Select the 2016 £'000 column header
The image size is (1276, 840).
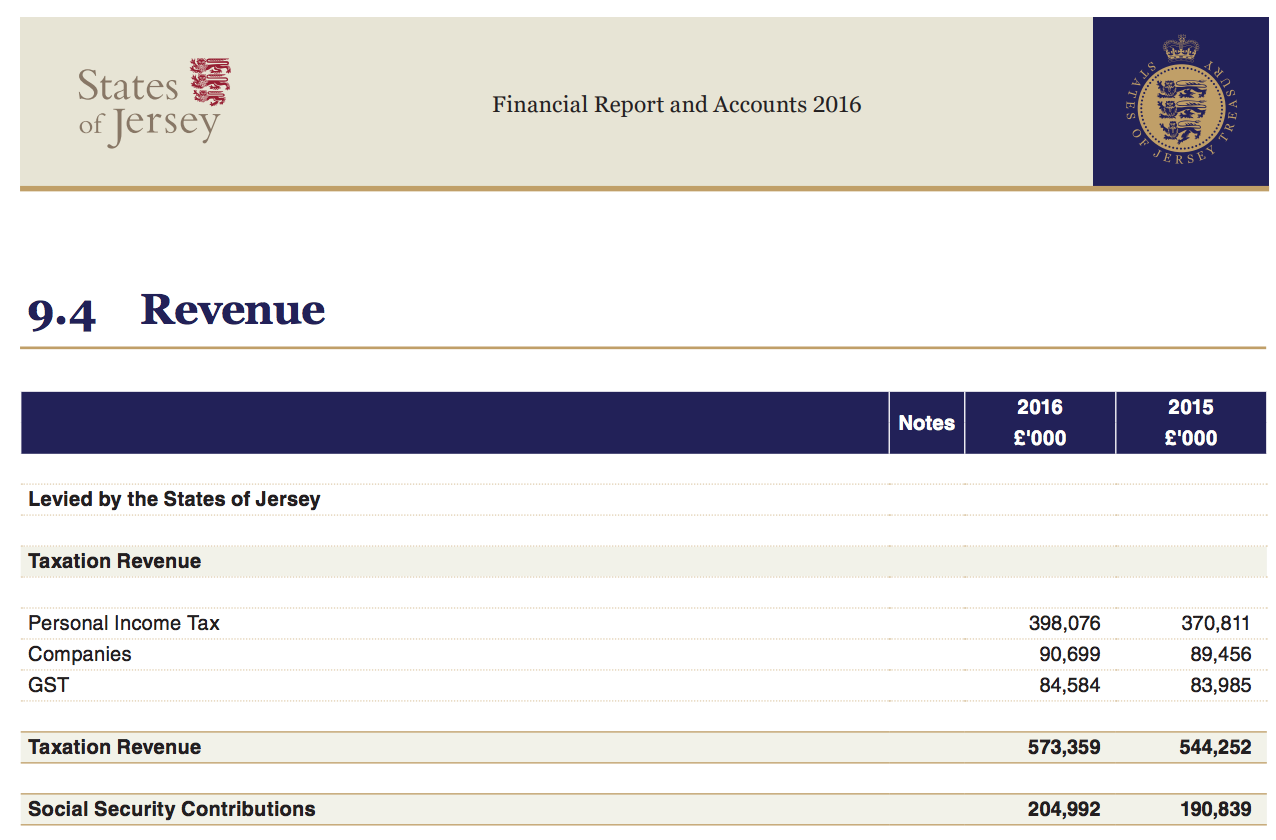click(1039, 423)
